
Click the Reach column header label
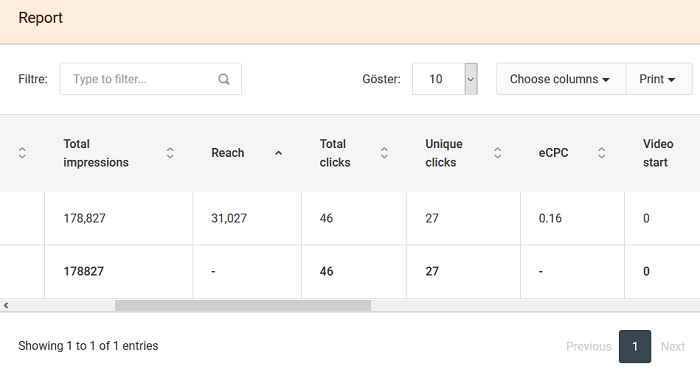228,153
